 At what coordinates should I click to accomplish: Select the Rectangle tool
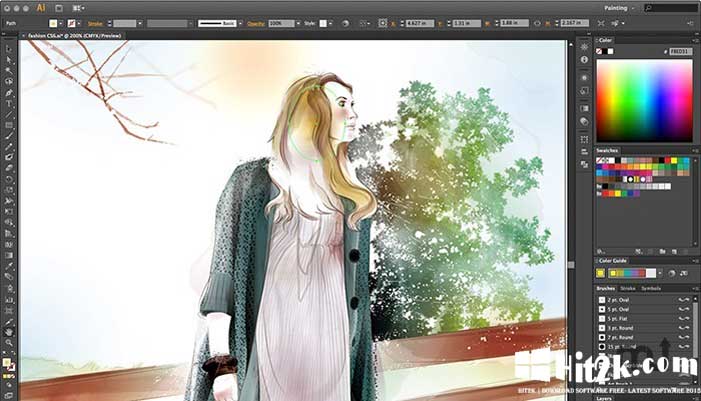[8, 125]
